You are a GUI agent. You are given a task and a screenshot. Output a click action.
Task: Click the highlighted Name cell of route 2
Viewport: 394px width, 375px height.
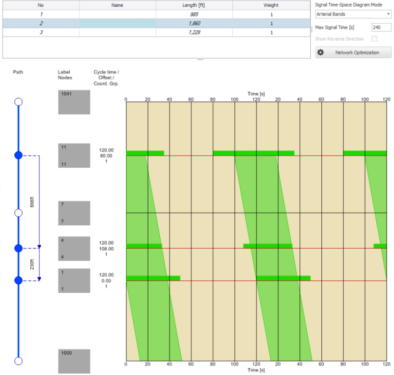tap(117, 23)
